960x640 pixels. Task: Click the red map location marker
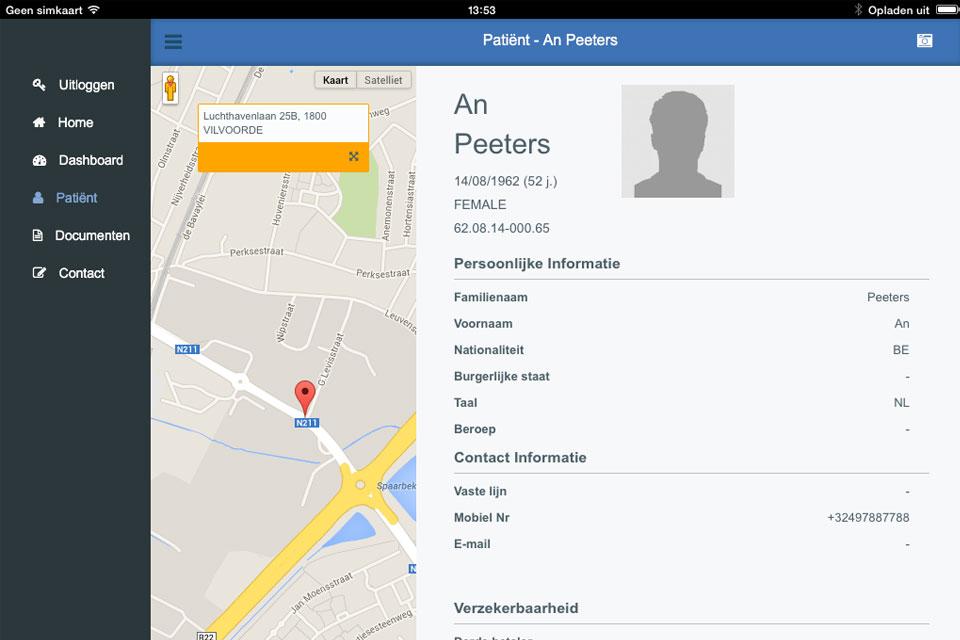pyautogui.click(x=305, y=397)
